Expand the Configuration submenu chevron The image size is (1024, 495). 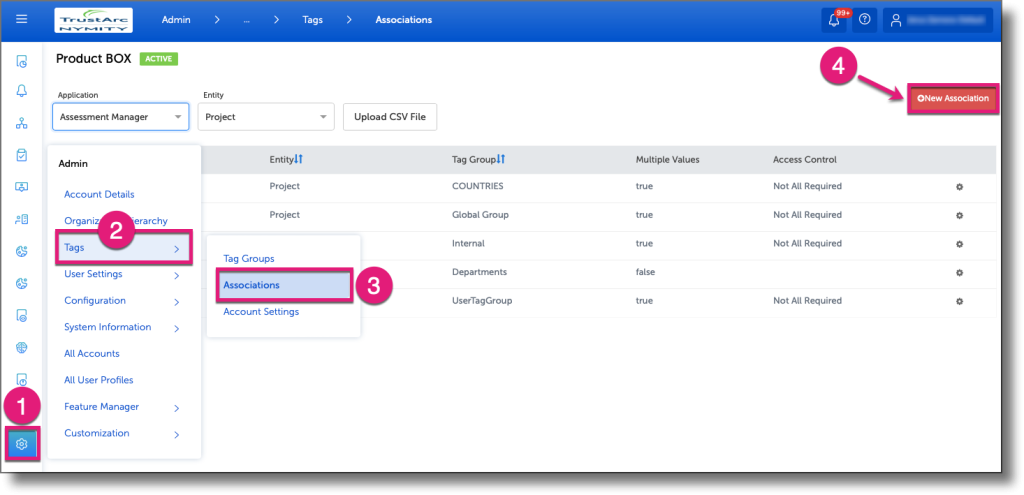coord(176,302)
